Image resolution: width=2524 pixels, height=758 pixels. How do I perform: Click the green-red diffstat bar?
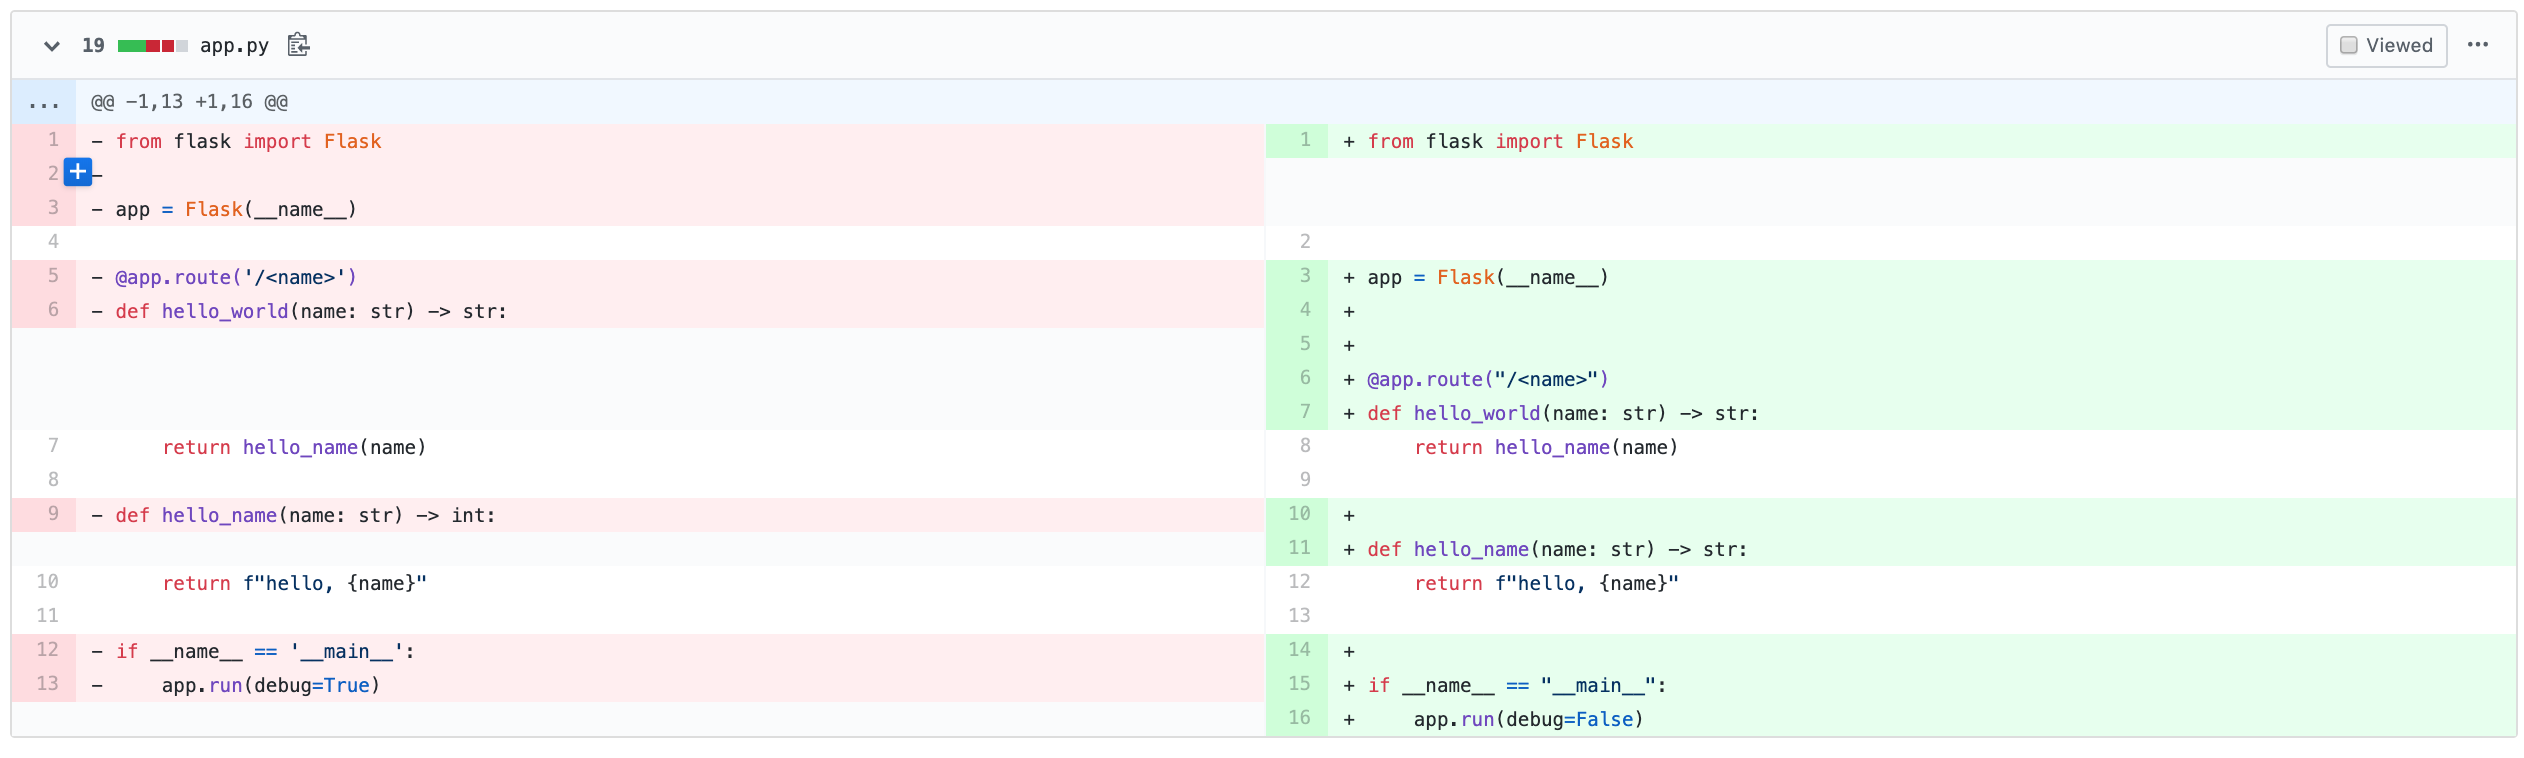(x=152, y=46)
